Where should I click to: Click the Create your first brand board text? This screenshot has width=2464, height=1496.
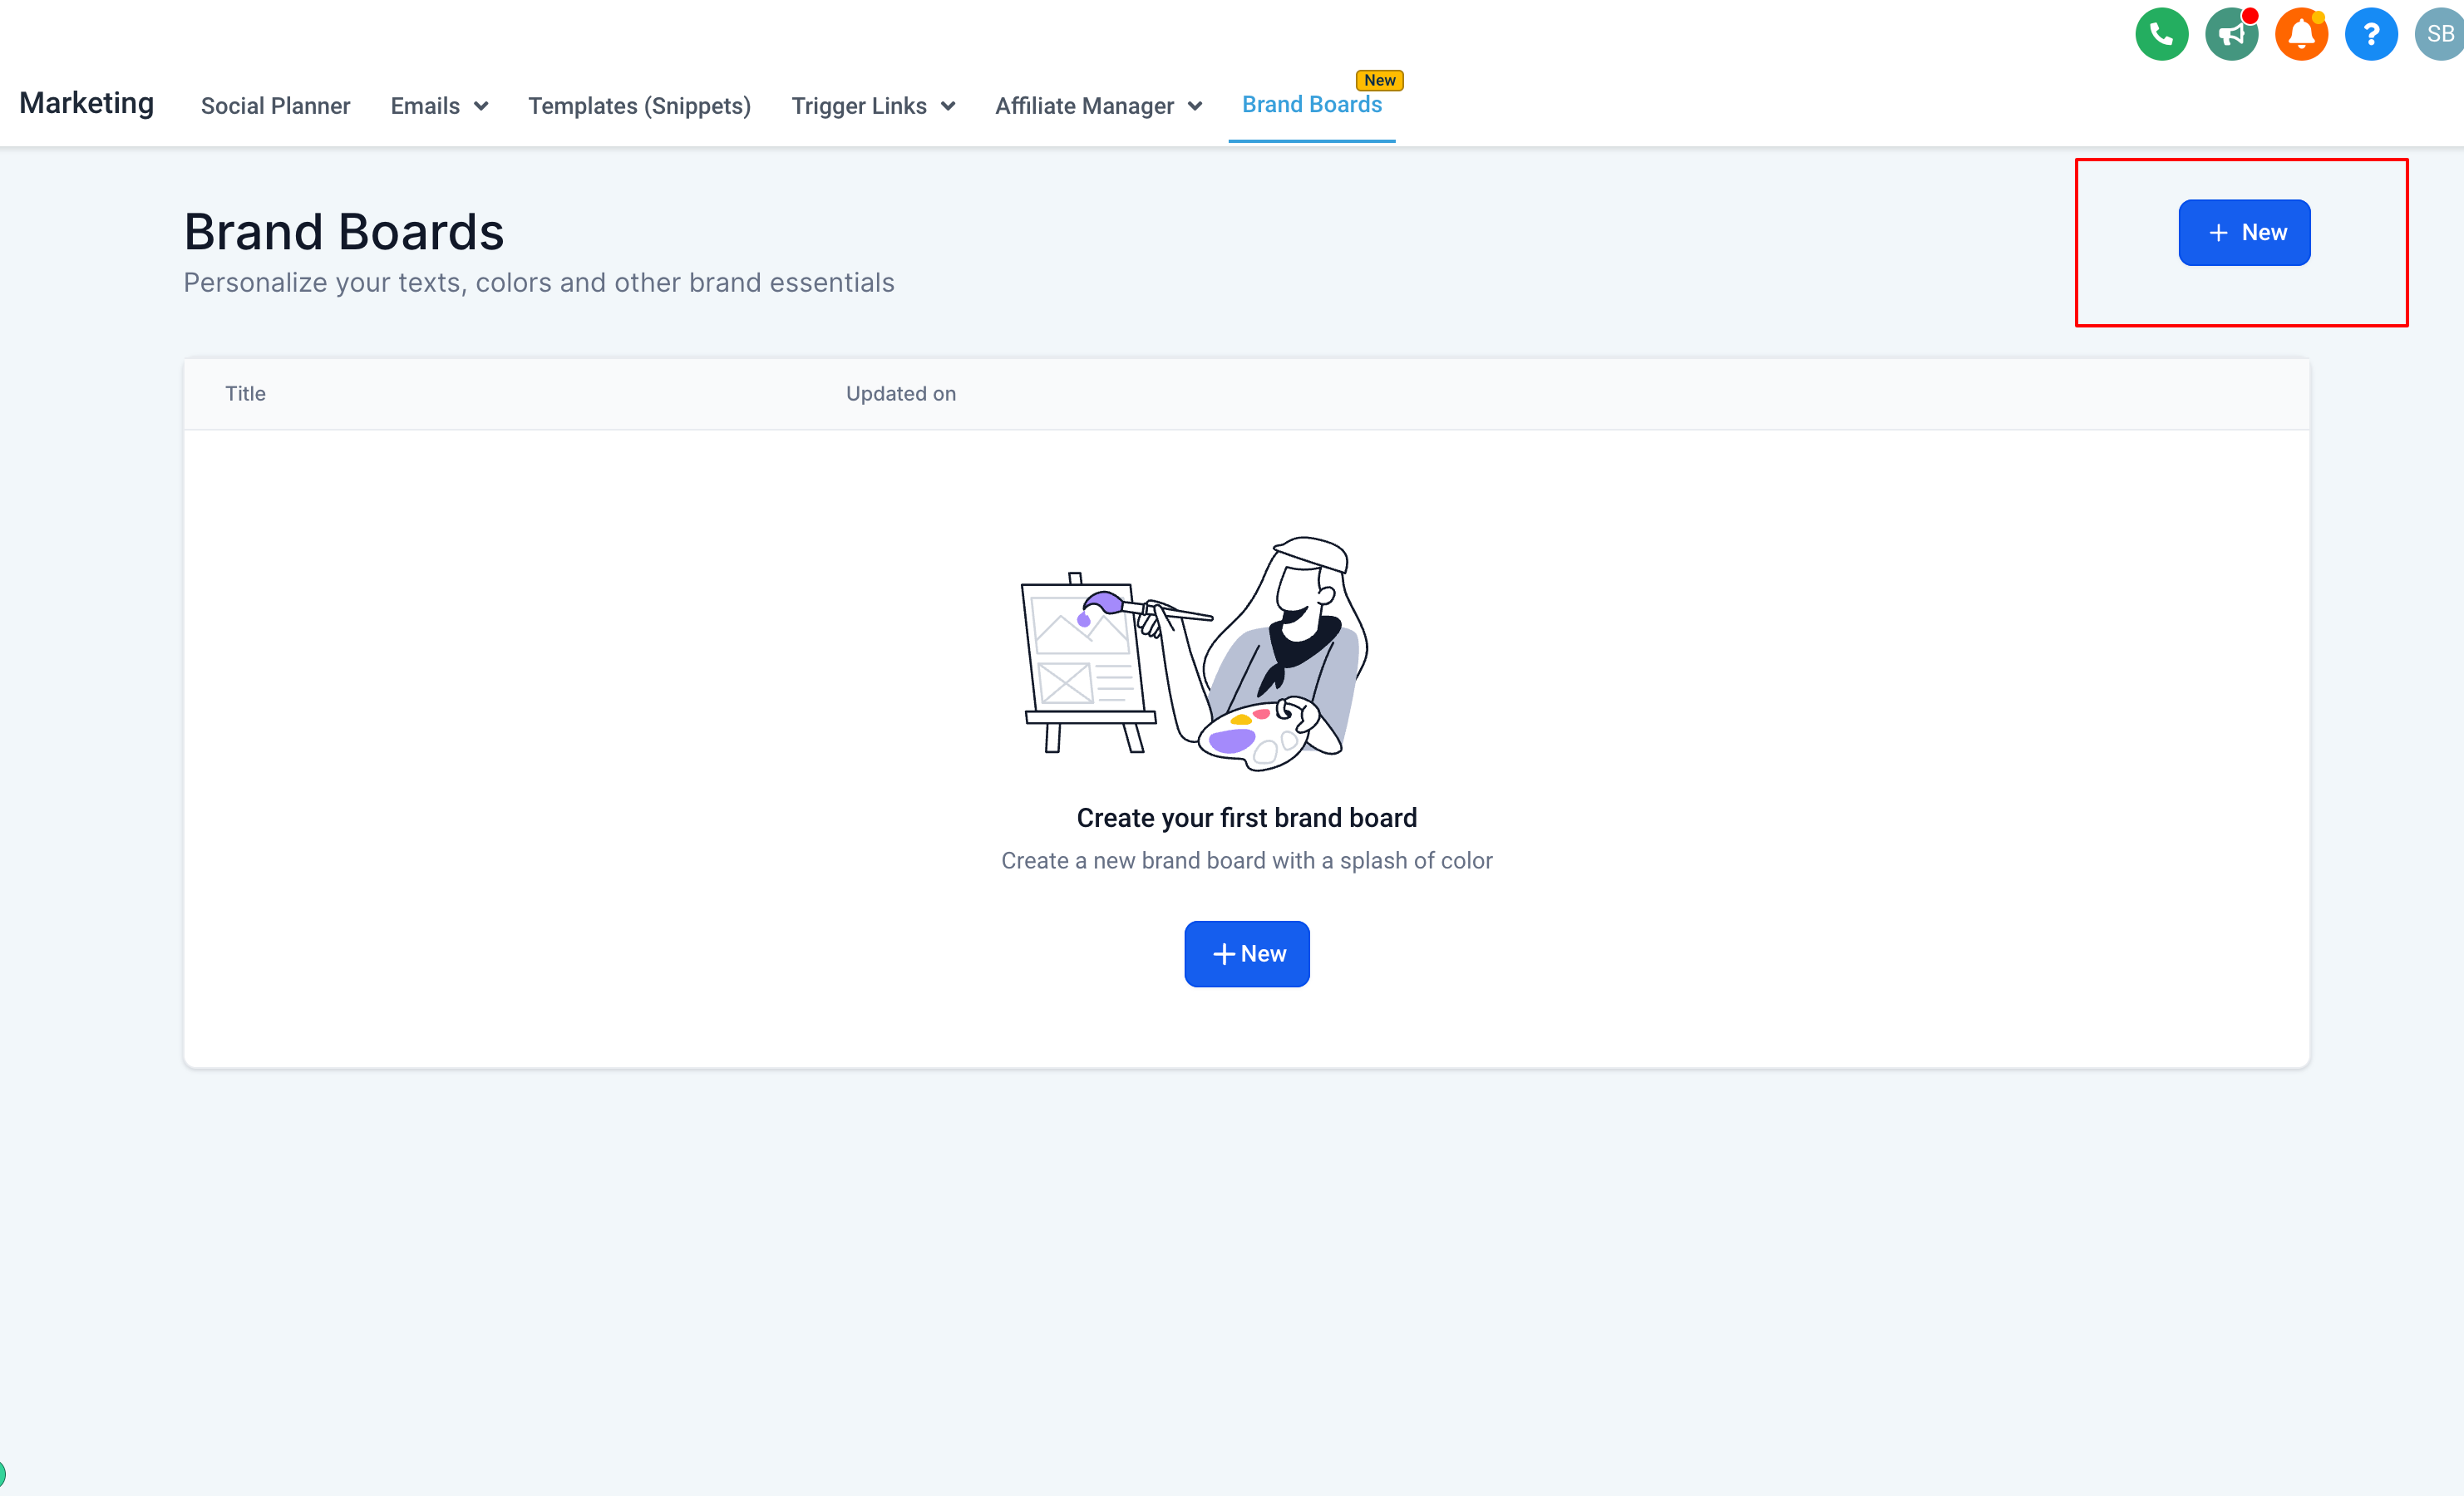1246,818
